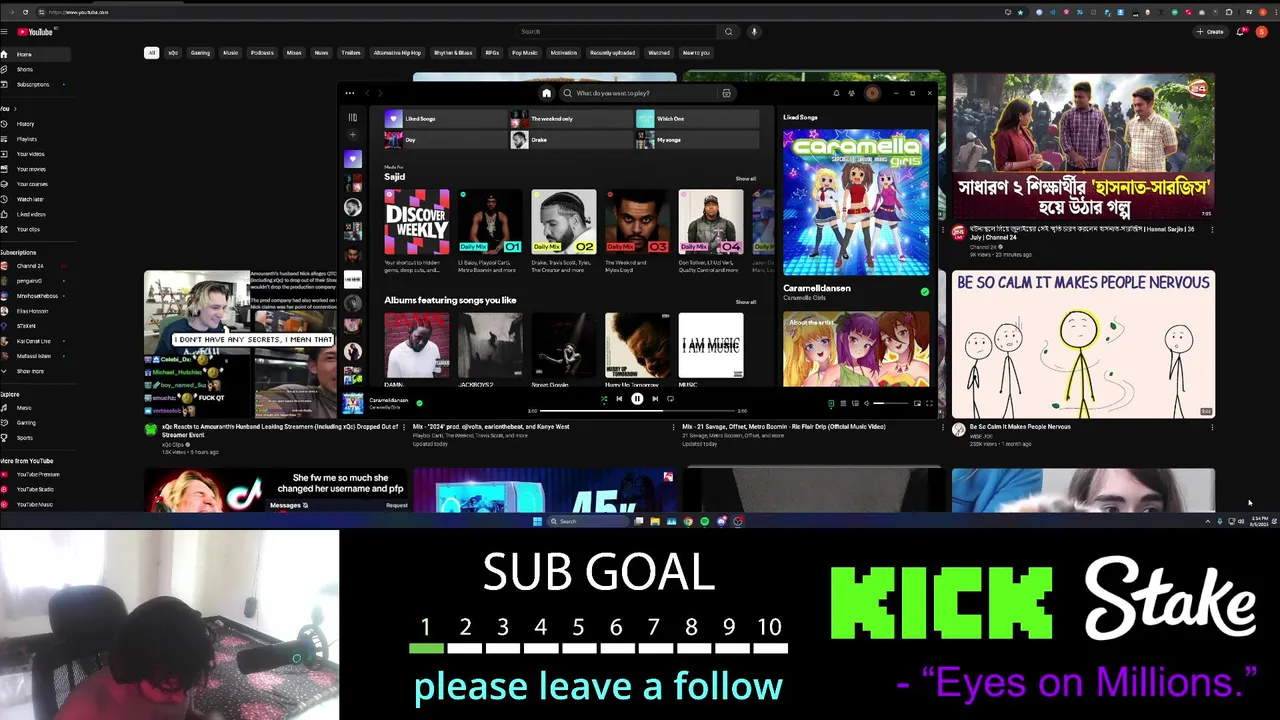Select News chip on YouTube
This screenshot has height=720, width=1280.
(x=321, y=53)
